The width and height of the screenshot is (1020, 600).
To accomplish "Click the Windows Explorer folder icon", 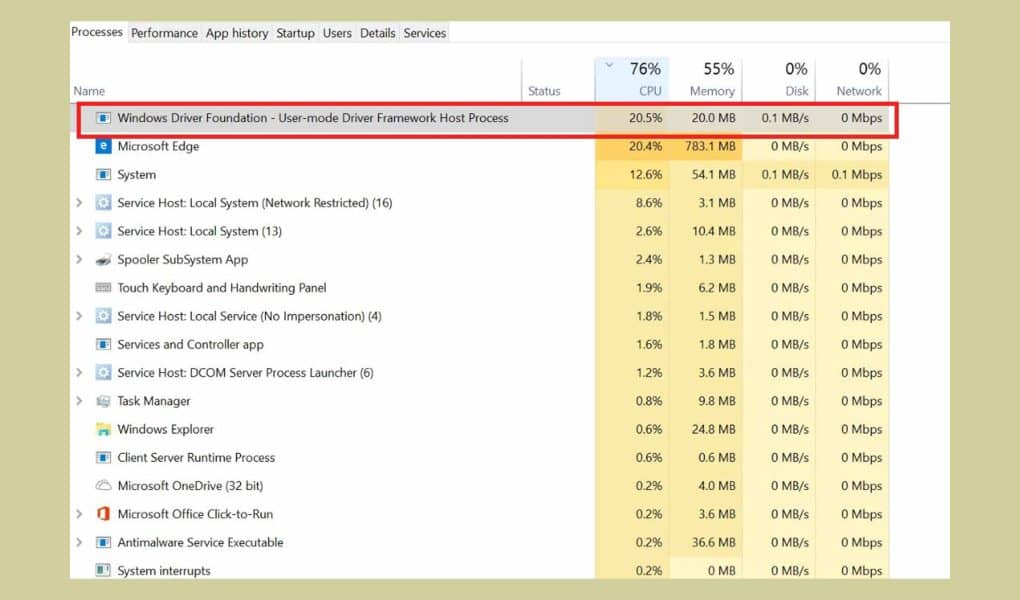I will point(102,429).
